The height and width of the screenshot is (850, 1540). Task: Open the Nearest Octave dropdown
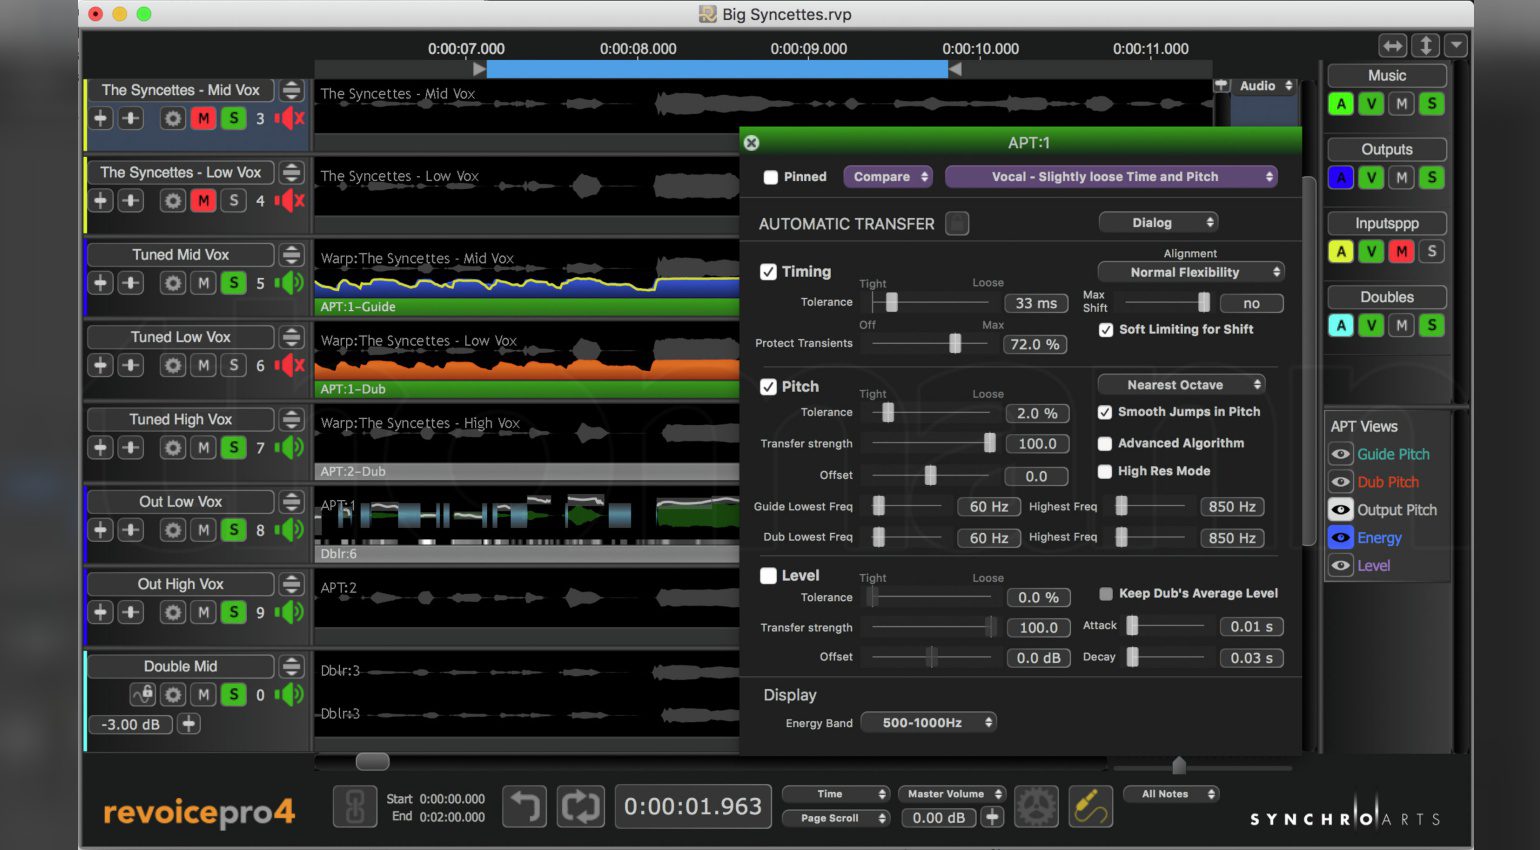(x=1180, y=384)
